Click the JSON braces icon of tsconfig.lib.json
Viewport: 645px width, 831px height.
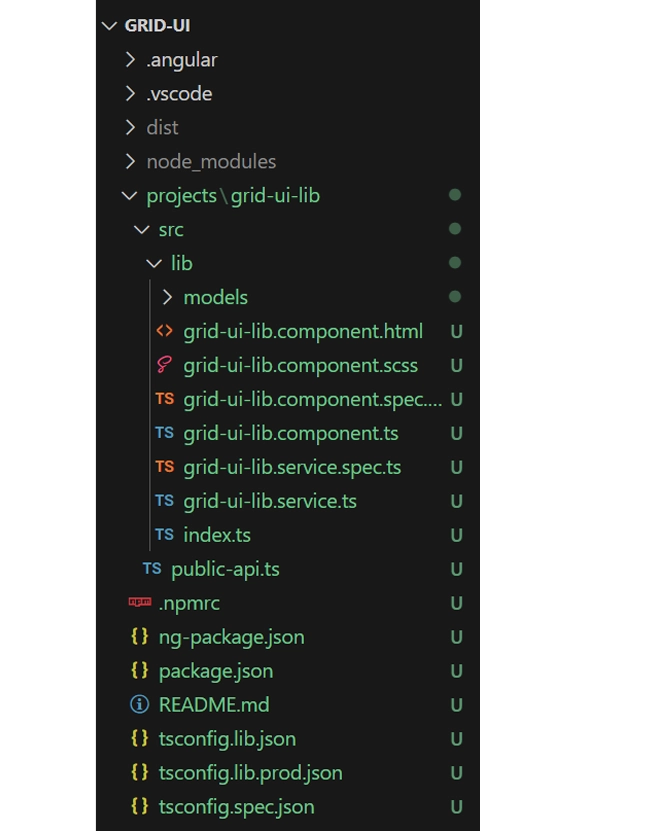(x=140, y=738)
